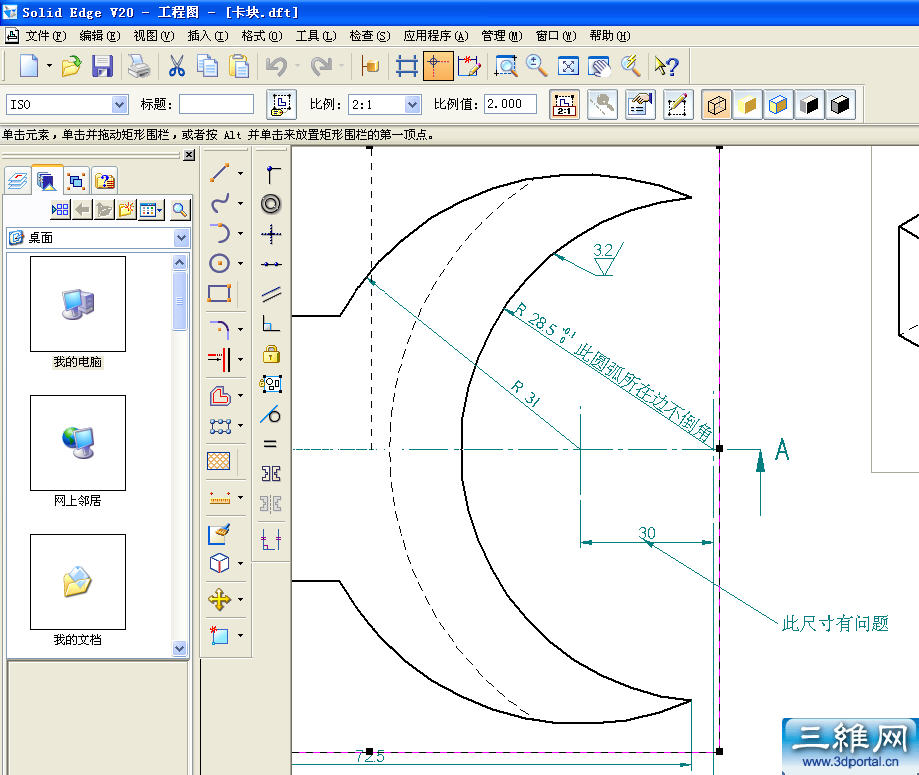
Task: Click the Paste clipboard icon
Action: 239,66
